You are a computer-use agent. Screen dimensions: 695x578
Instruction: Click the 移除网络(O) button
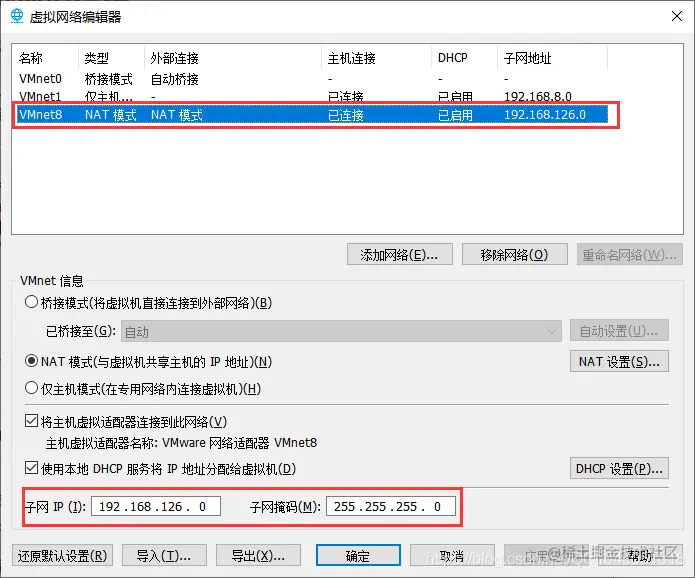(x=514, y=254)
